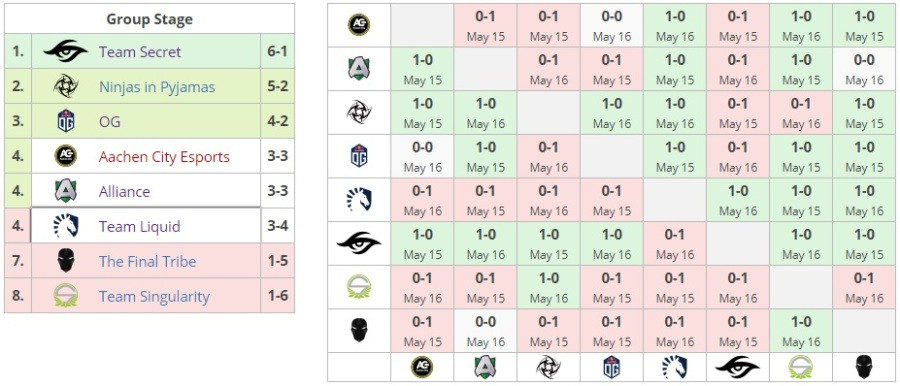This screenshot has height=386, width=900.
Task: Click Aachen City Esports logo in standings
Action: pyautogui.click(x=66, y=156)
